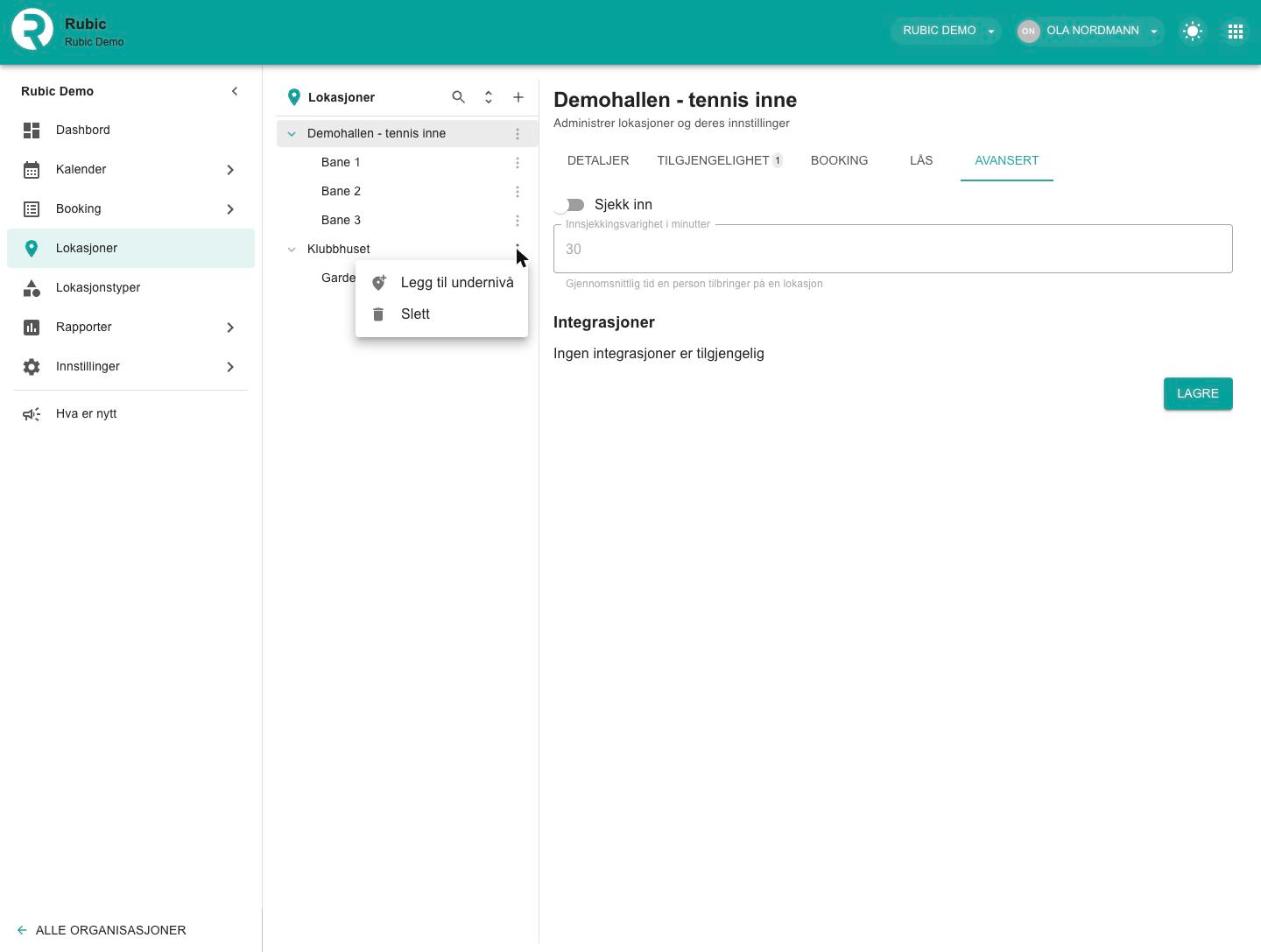Collapse the Demohallen - tennis inne tree node
This screenshot has height=952, width=1261.
click(x=292, y=133)
